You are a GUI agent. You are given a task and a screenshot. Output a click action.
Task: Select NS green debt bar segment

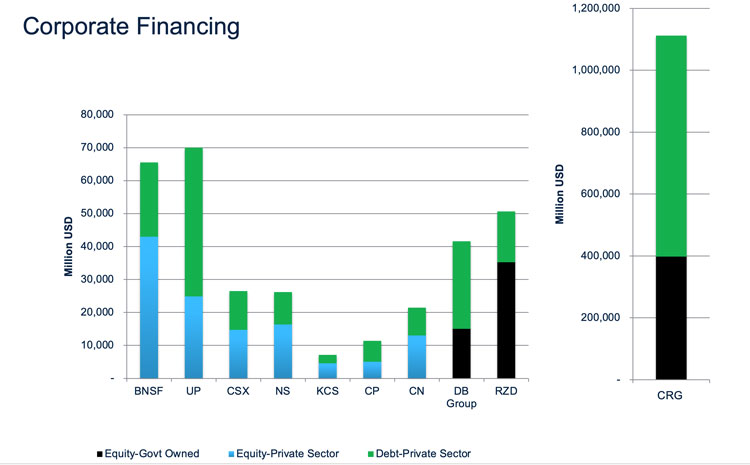point(283,308)
